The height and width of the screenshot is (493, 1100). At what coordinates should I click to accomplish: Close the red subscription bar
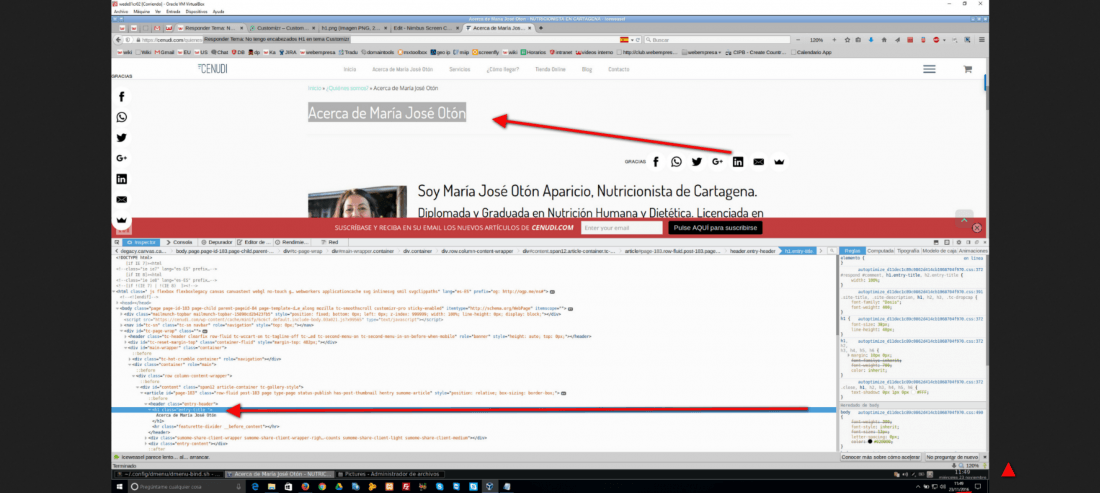(977, 228)
